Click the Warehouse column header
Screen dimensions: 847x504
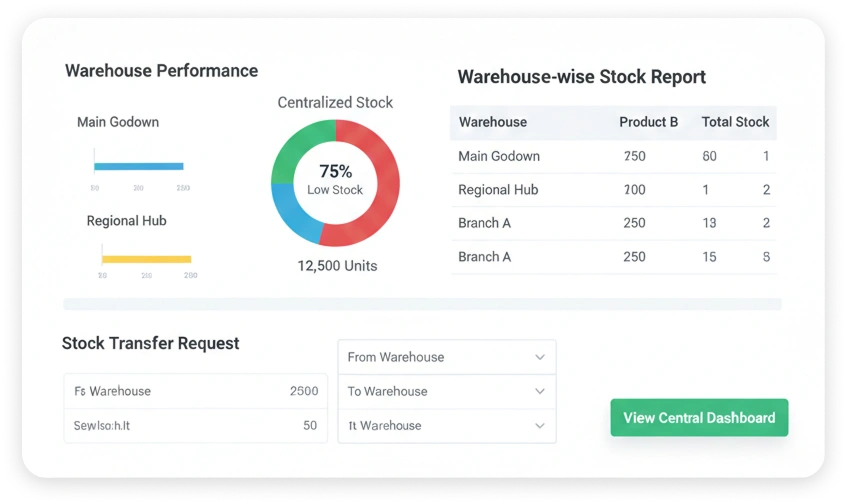coord(493,122)
